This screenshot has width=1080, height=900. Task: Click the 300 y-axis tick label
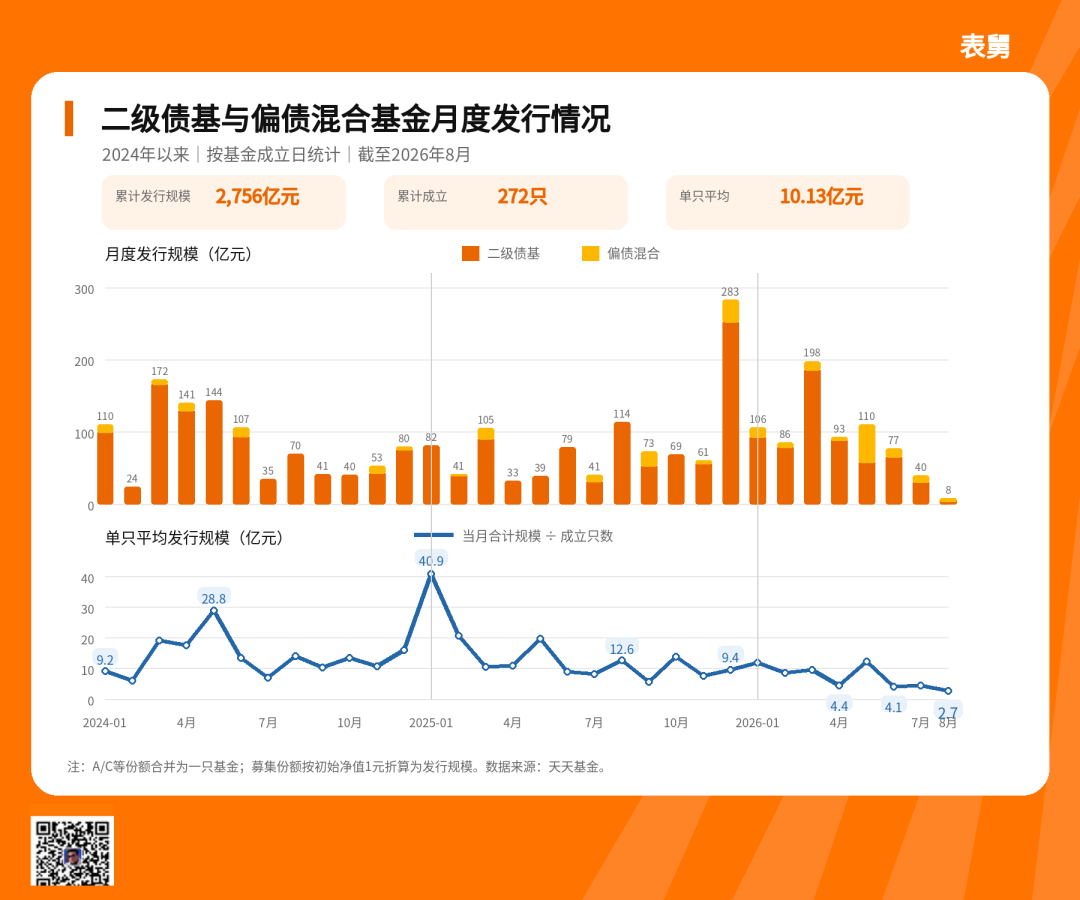point(84,289)
